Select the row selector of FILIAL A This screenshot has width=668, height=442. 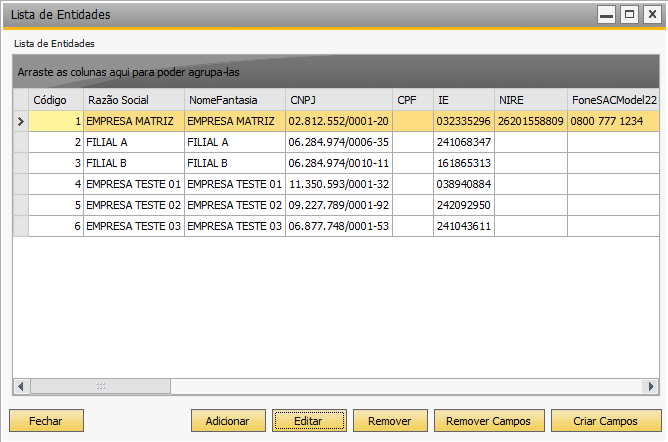click(x=21, y=142)
